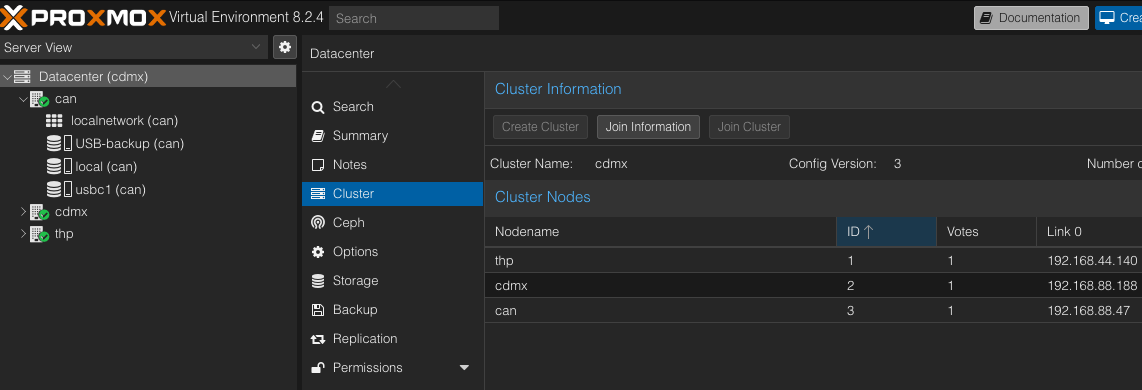Collapse the can node
Viewport: 1142px width, 390px height.
23,99
